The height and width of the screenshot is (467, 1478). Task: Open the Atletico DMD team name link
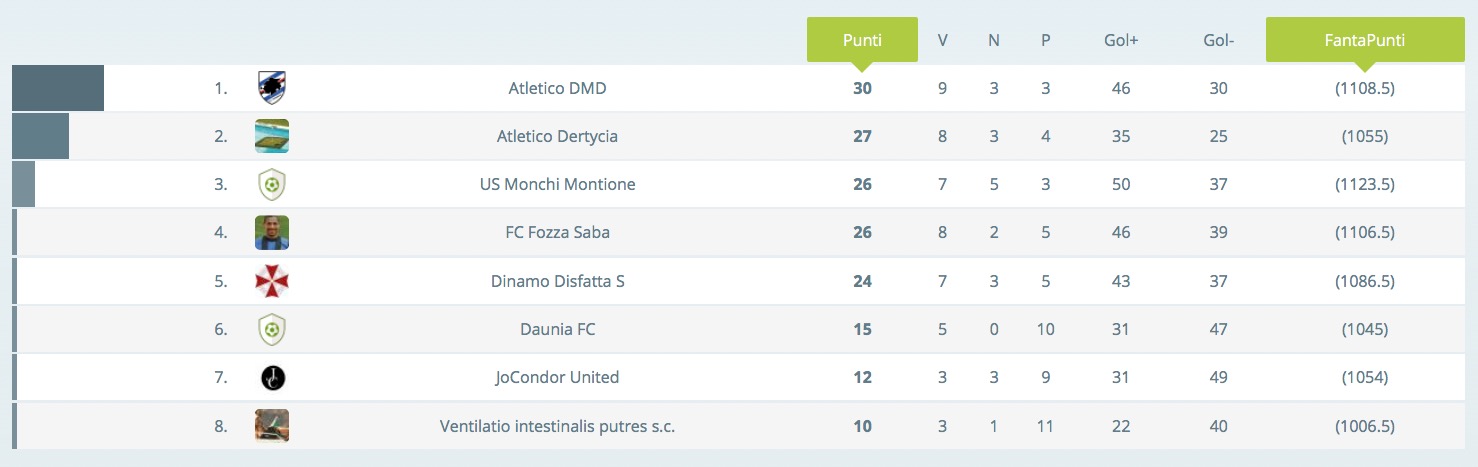[x=557, y=88]
